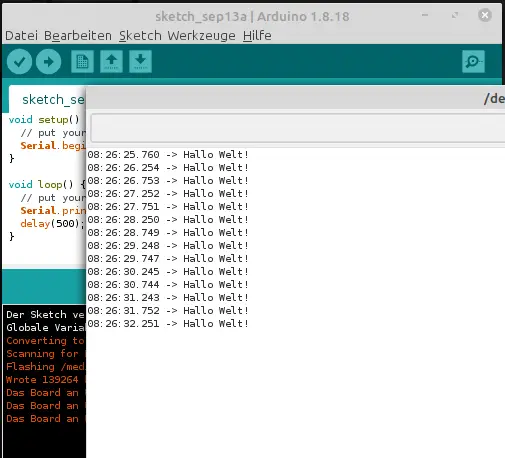Screen dimensions: 505x458
Task: Click the serial line stamped 08:26:30.245
Action: 168,272
